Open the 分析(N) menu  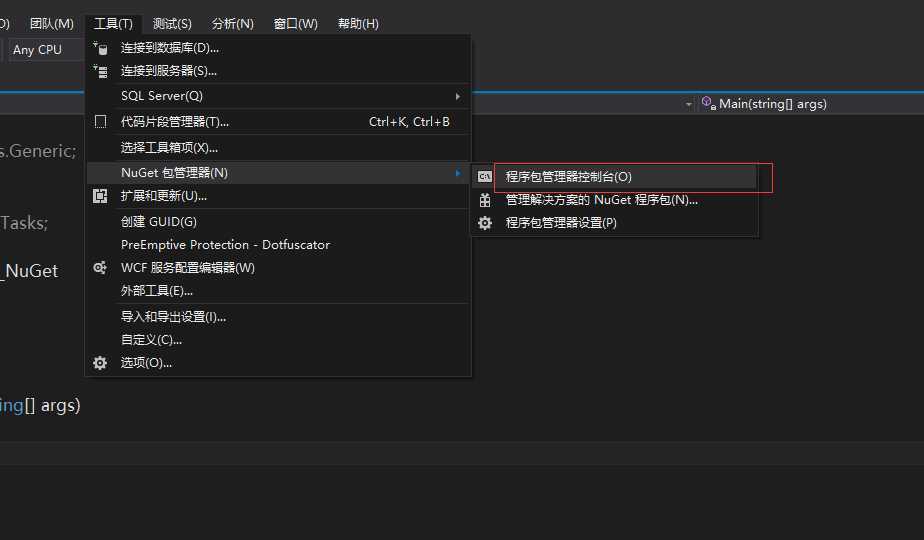(x=233, y=24)
